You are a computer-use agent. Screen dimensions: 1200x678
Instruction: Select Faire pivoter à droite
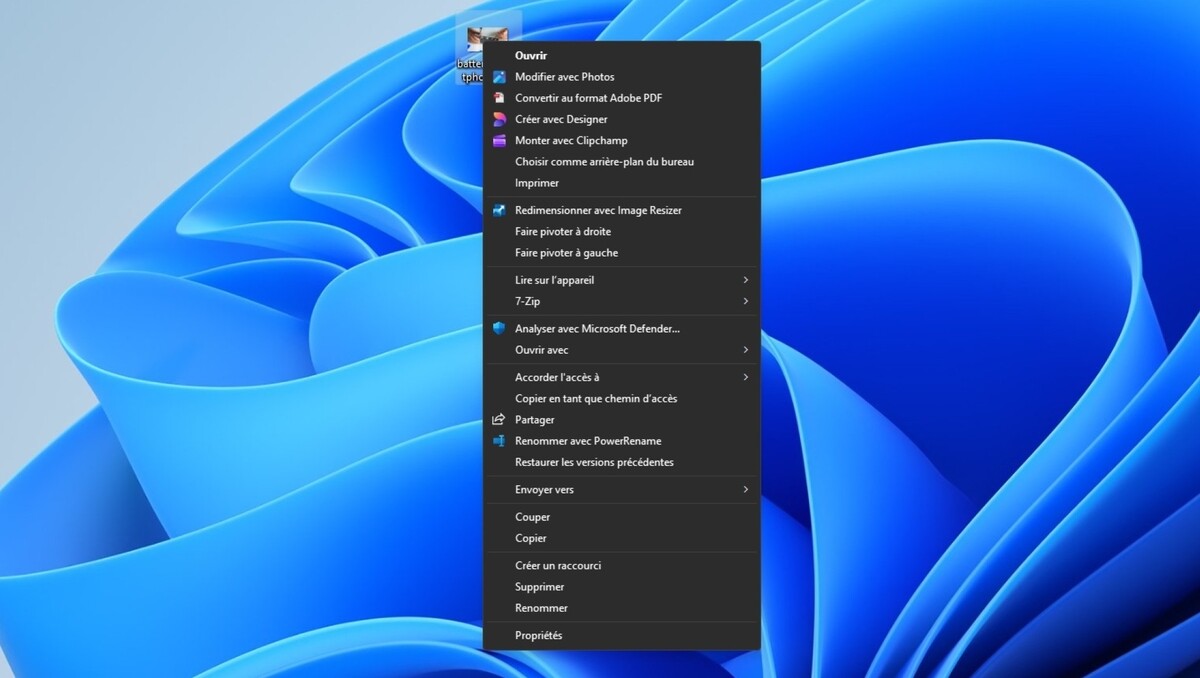pos(562,232)
